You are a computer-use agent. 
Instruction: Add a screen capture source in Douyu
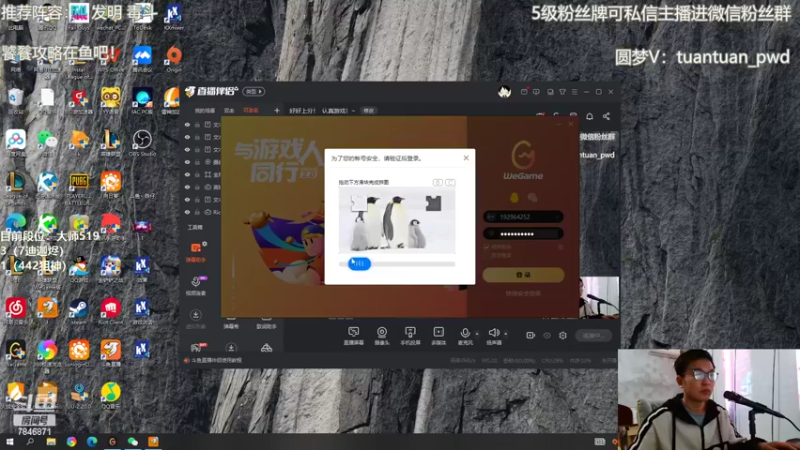pyautogui.click(x=353, y=336)
